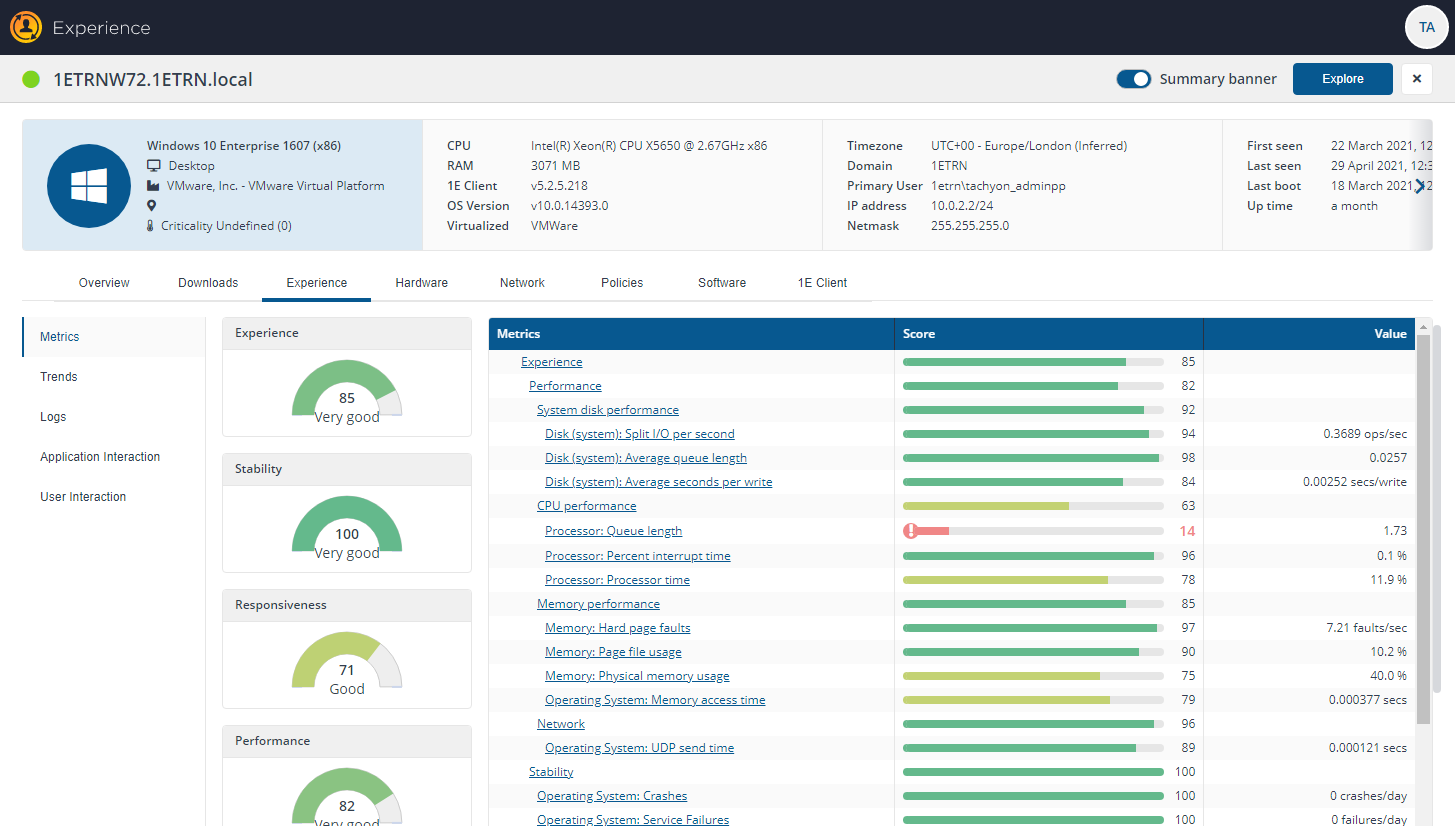Click the criticality thermometer icon
The height and width of the screenshot is (826, 1455).
click(x=151, y=226)
